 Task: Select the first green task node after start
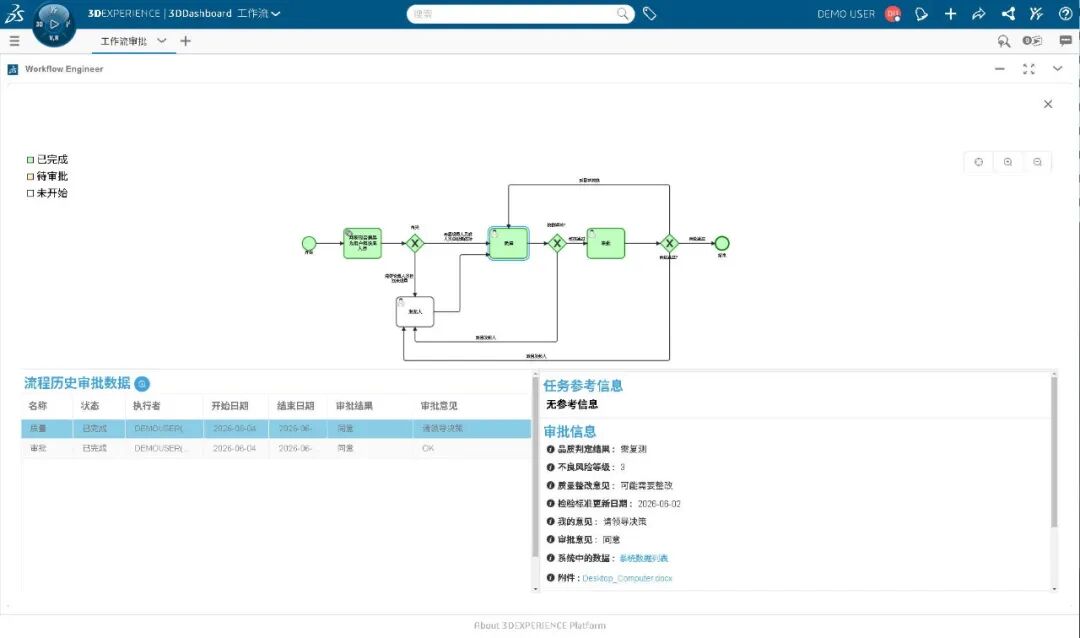point(362,243)
